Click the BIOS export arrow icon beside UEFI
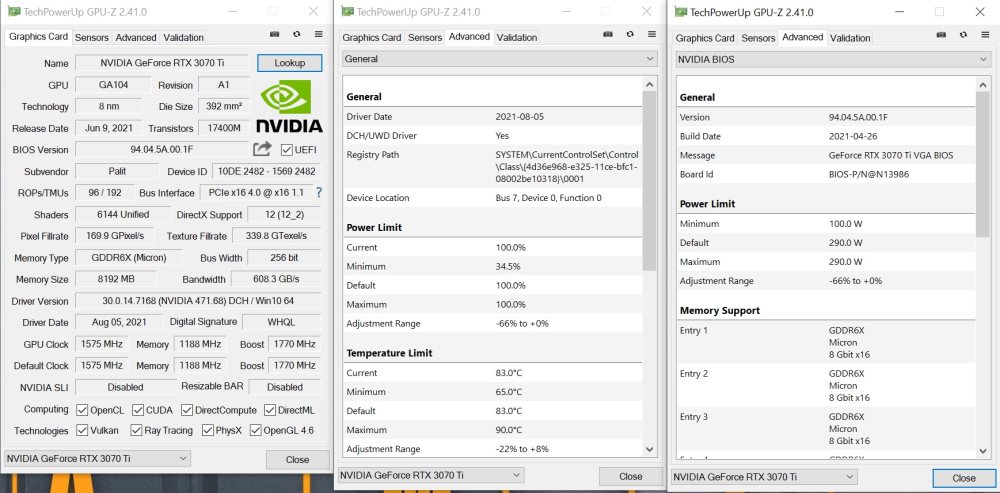The width and height of the screenshot is (1000, 493). pos(262,149)
